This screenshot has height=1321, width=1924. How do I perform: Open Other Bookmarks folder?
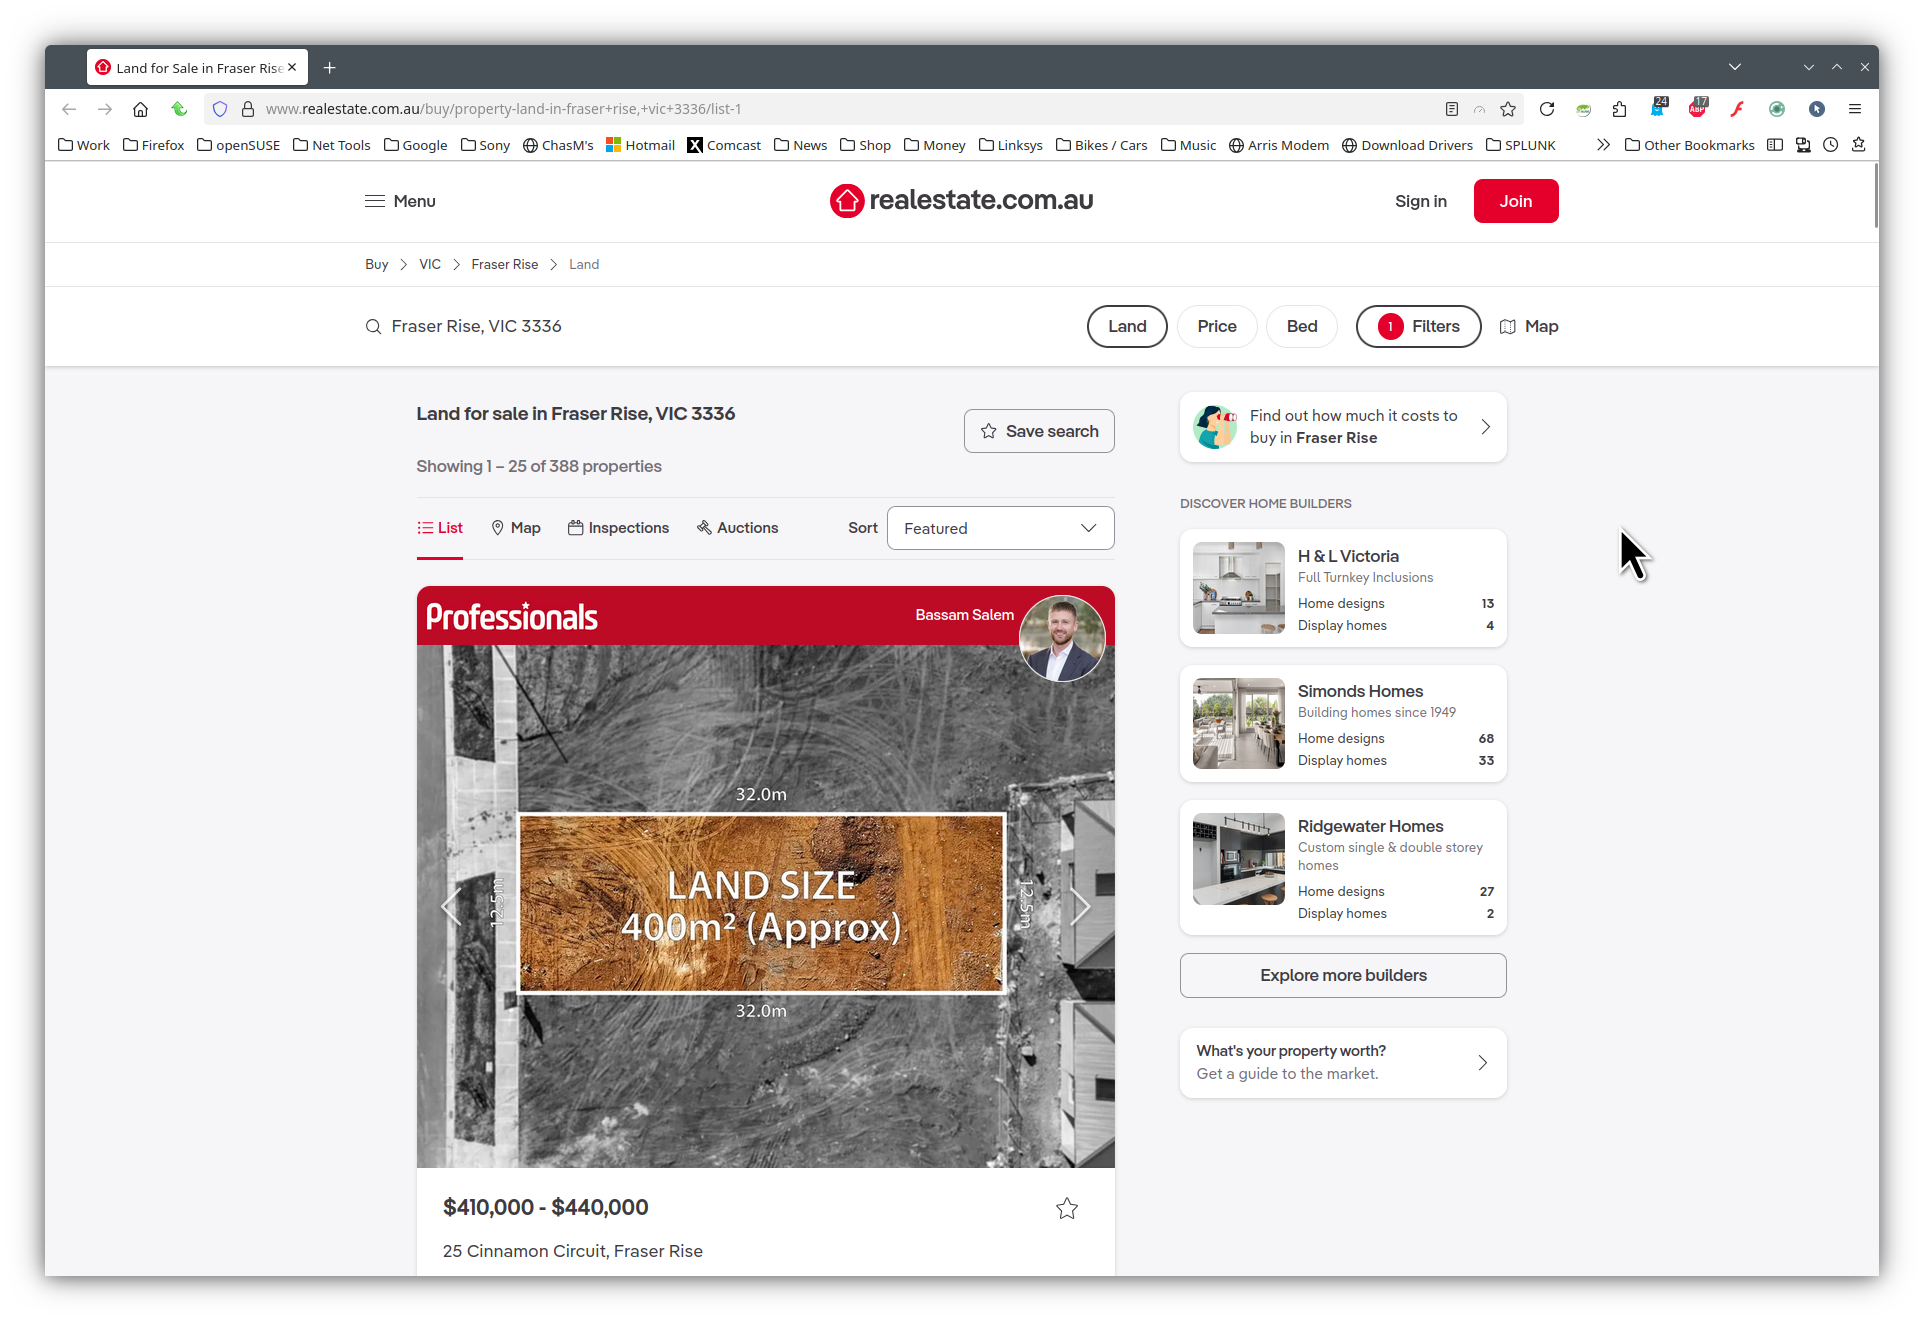click(x=1690, y=145)
